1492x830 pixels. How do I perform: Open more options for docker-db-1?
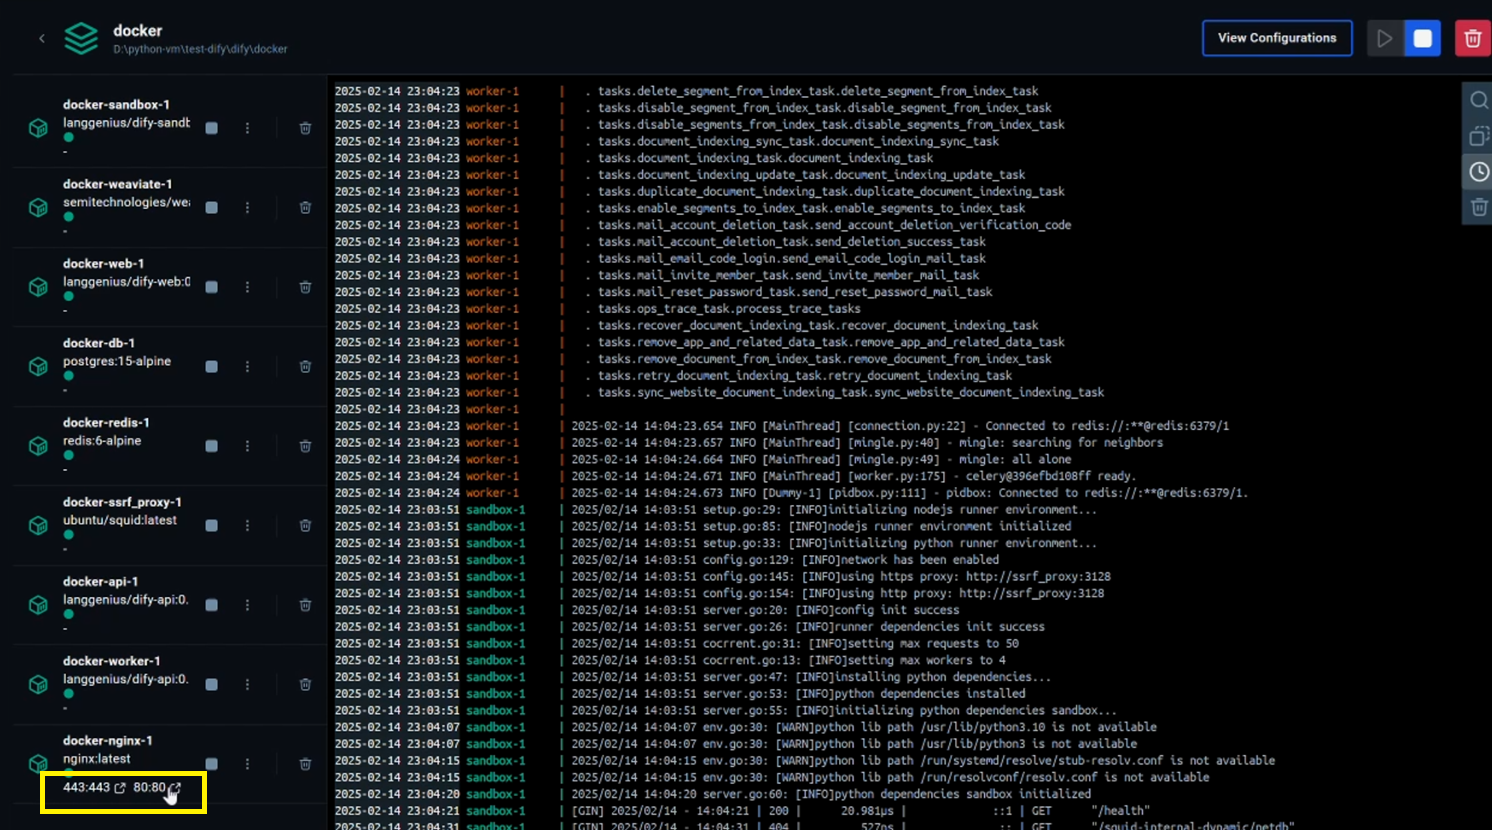pos(247,366)
